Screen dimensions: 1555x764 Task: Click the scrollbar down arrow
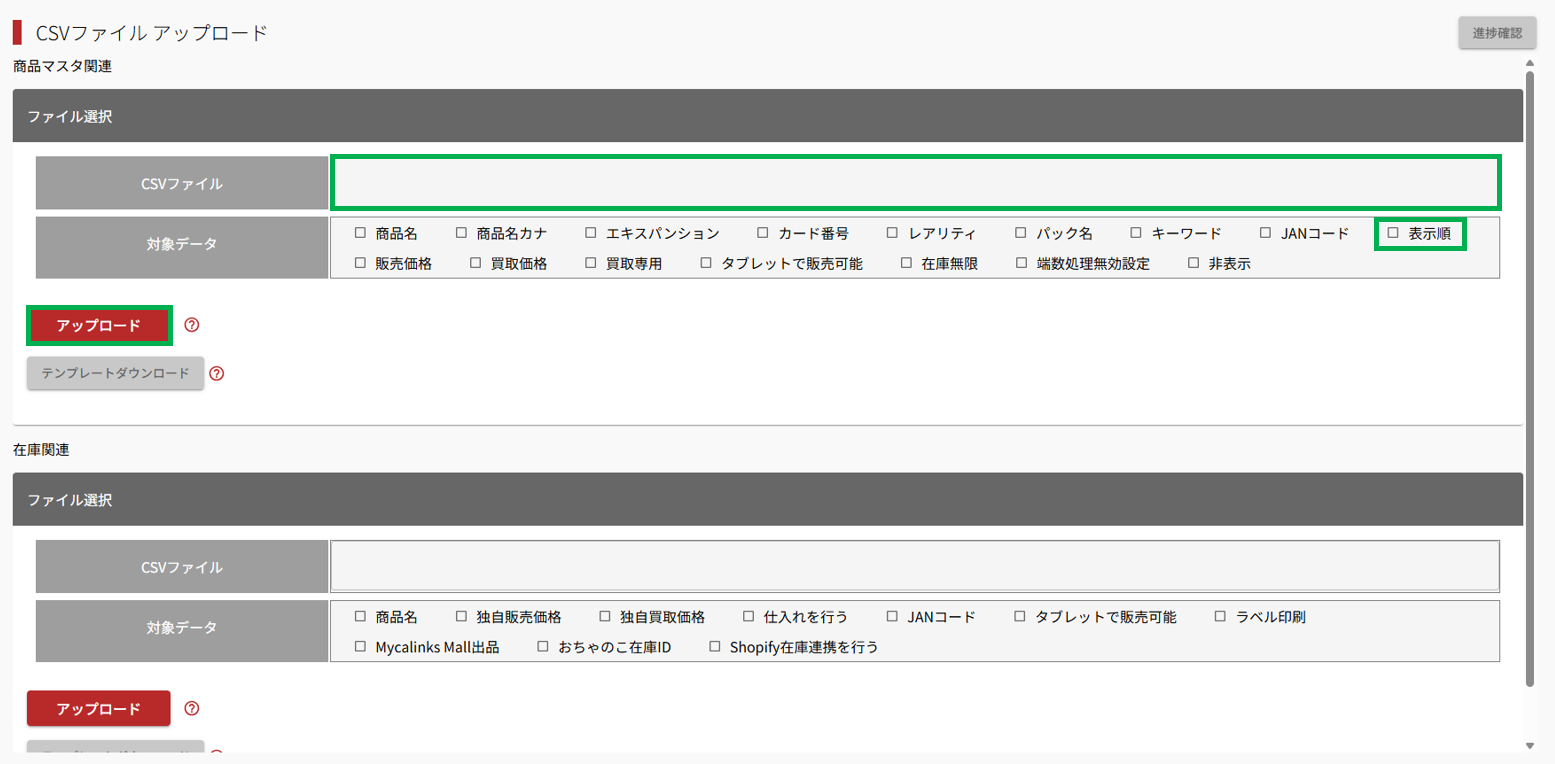(x=1529, y=745)
